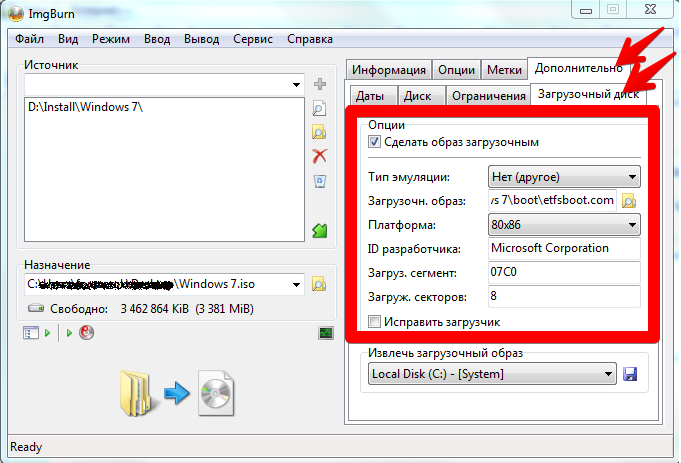
Task: Browse for destination file folder icon
Action: [319, 284]
